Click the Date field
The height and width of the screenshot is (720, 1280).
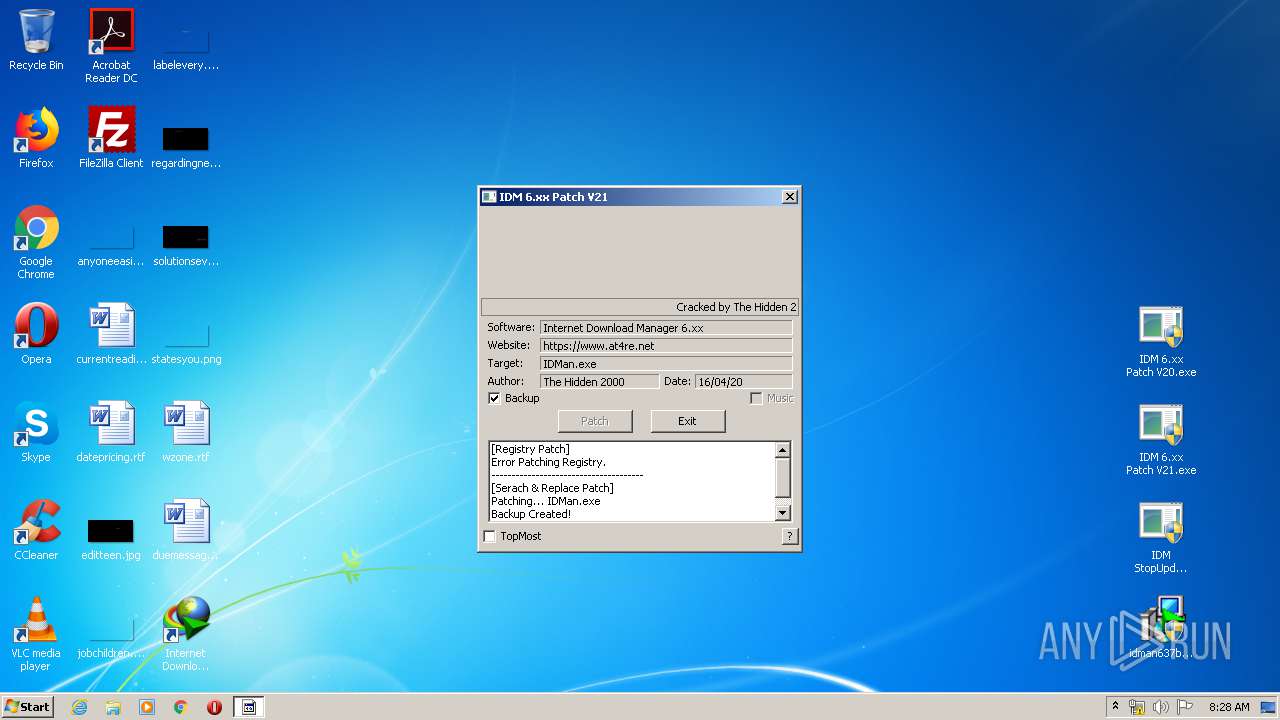point(743,382)
